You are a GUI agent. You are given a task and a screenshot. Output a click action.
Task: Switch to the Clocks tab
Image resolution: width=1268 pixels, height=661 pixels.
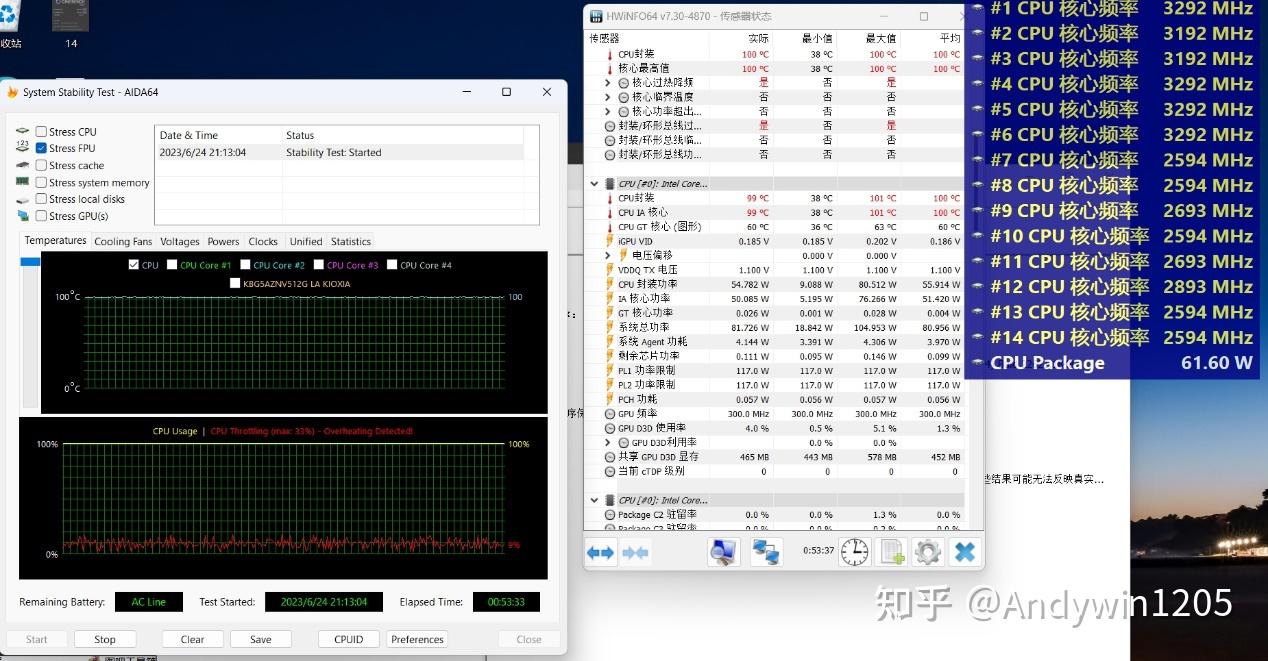click(263, 241)
